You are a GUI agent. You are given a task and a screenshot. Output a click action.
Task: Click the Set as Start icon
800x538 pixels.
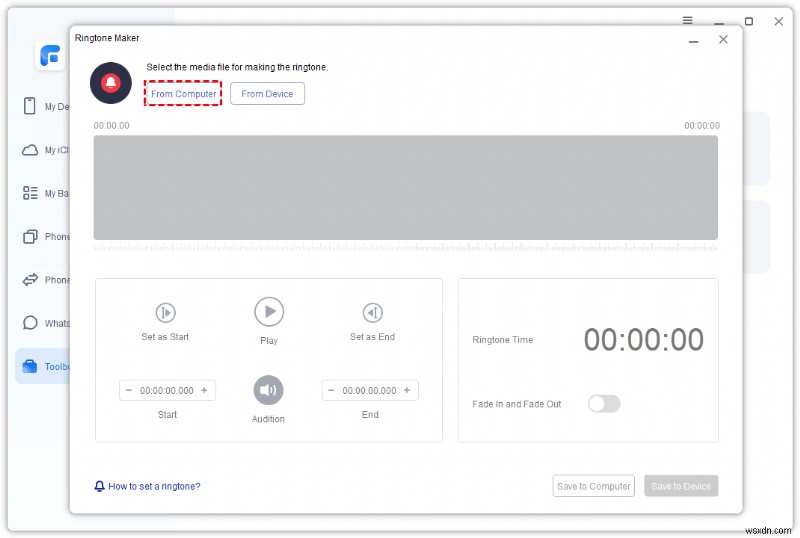(165, 312)
